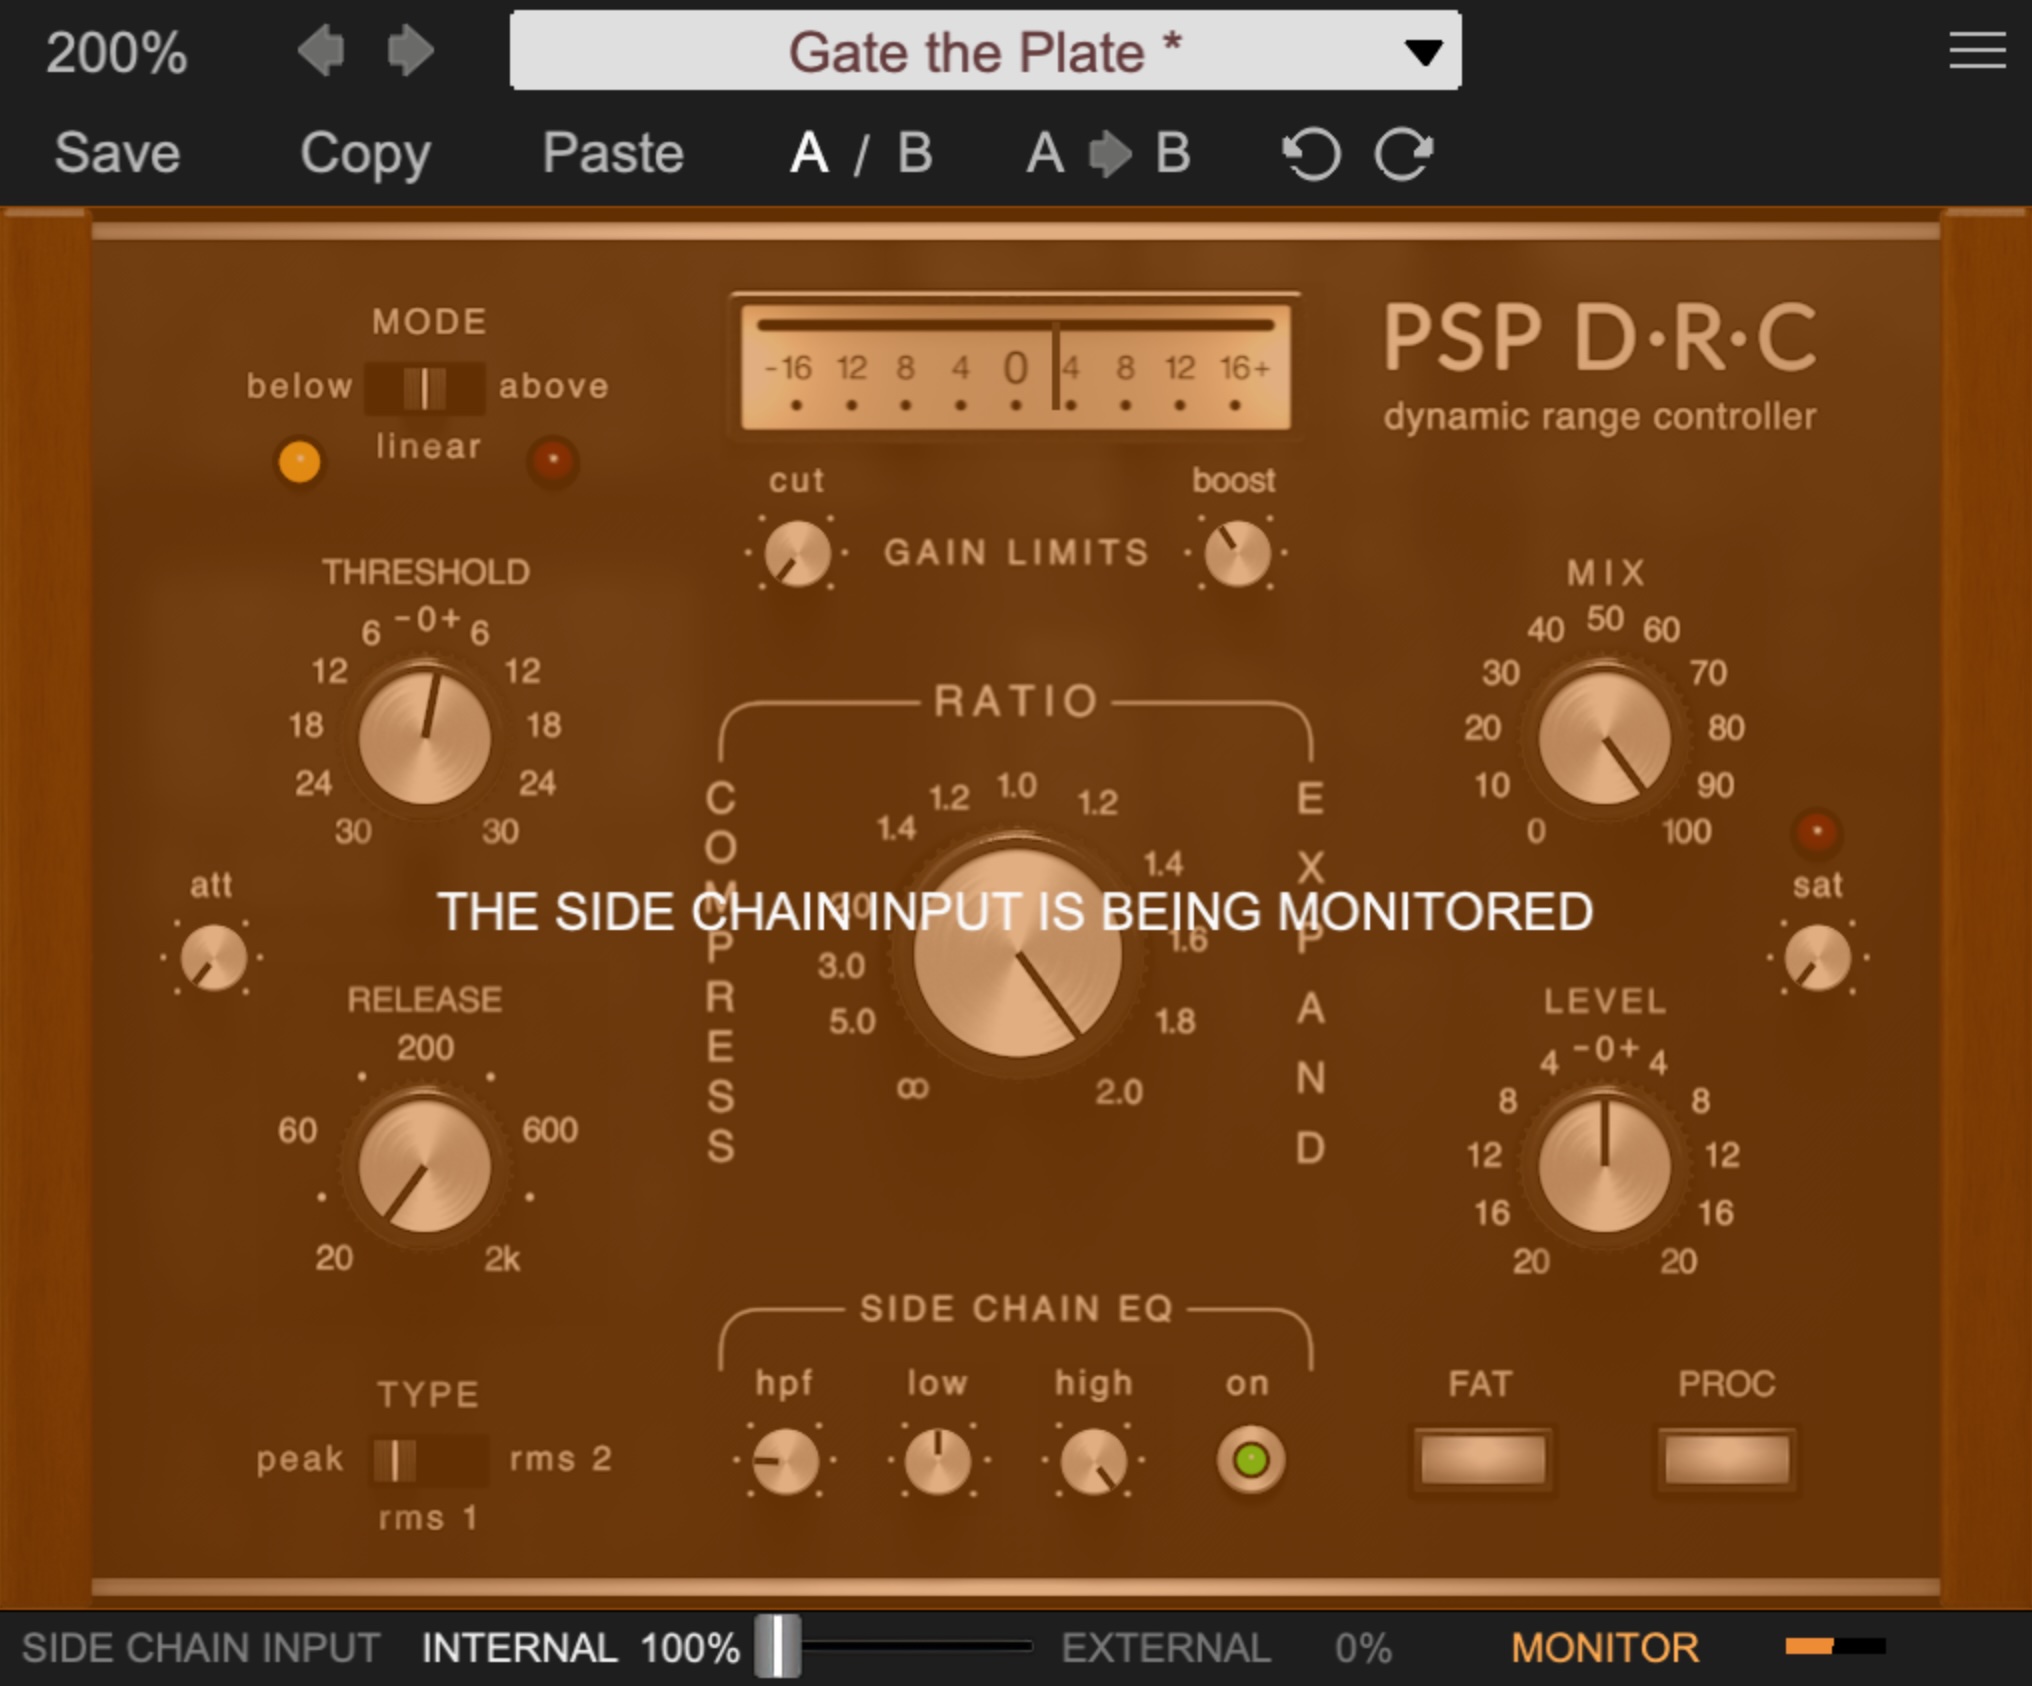Open the hamburger menu
Screen dimensions: 2032x1686
point(1976,50)
